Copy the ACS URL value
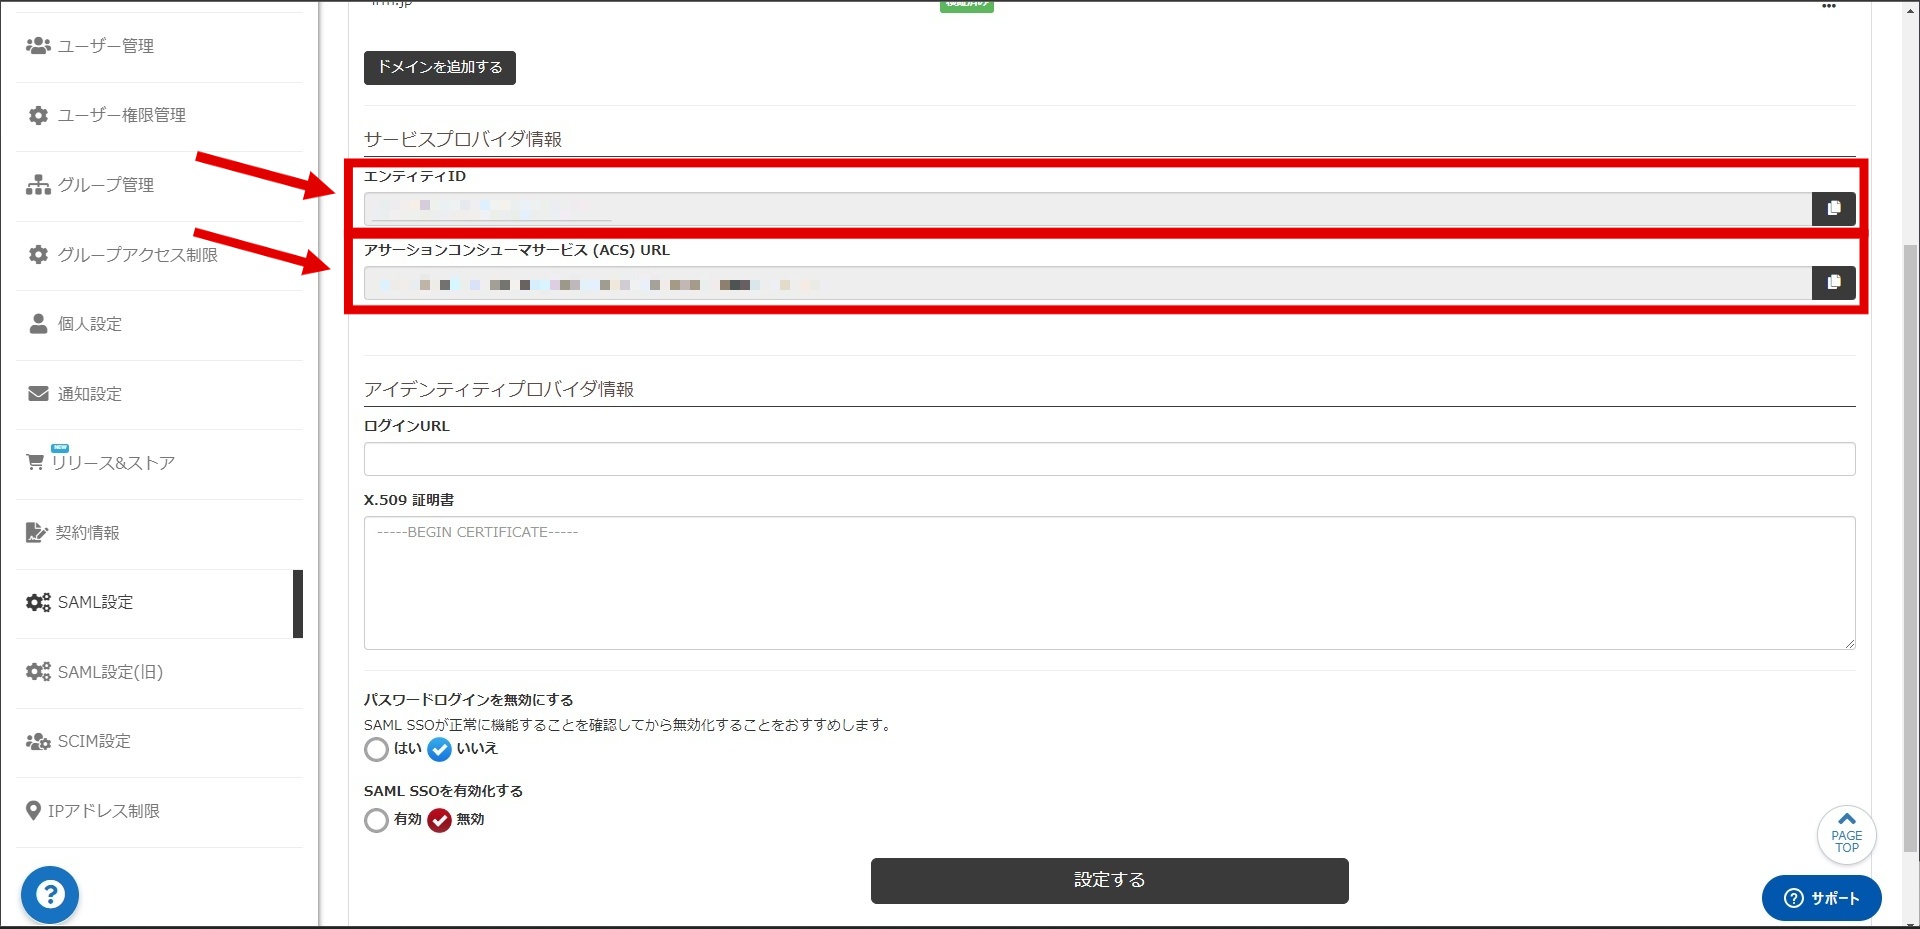The image size is (1920, 929). 1833,283
